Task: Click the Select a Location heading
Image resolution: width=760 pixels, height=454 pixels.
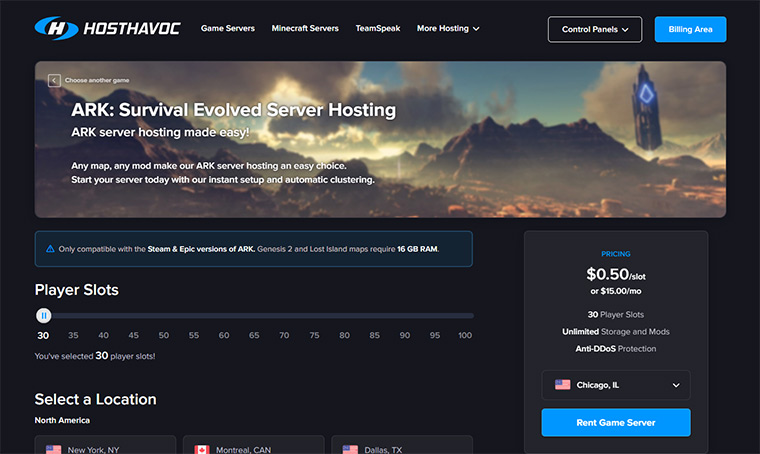Action: [95, 399]
